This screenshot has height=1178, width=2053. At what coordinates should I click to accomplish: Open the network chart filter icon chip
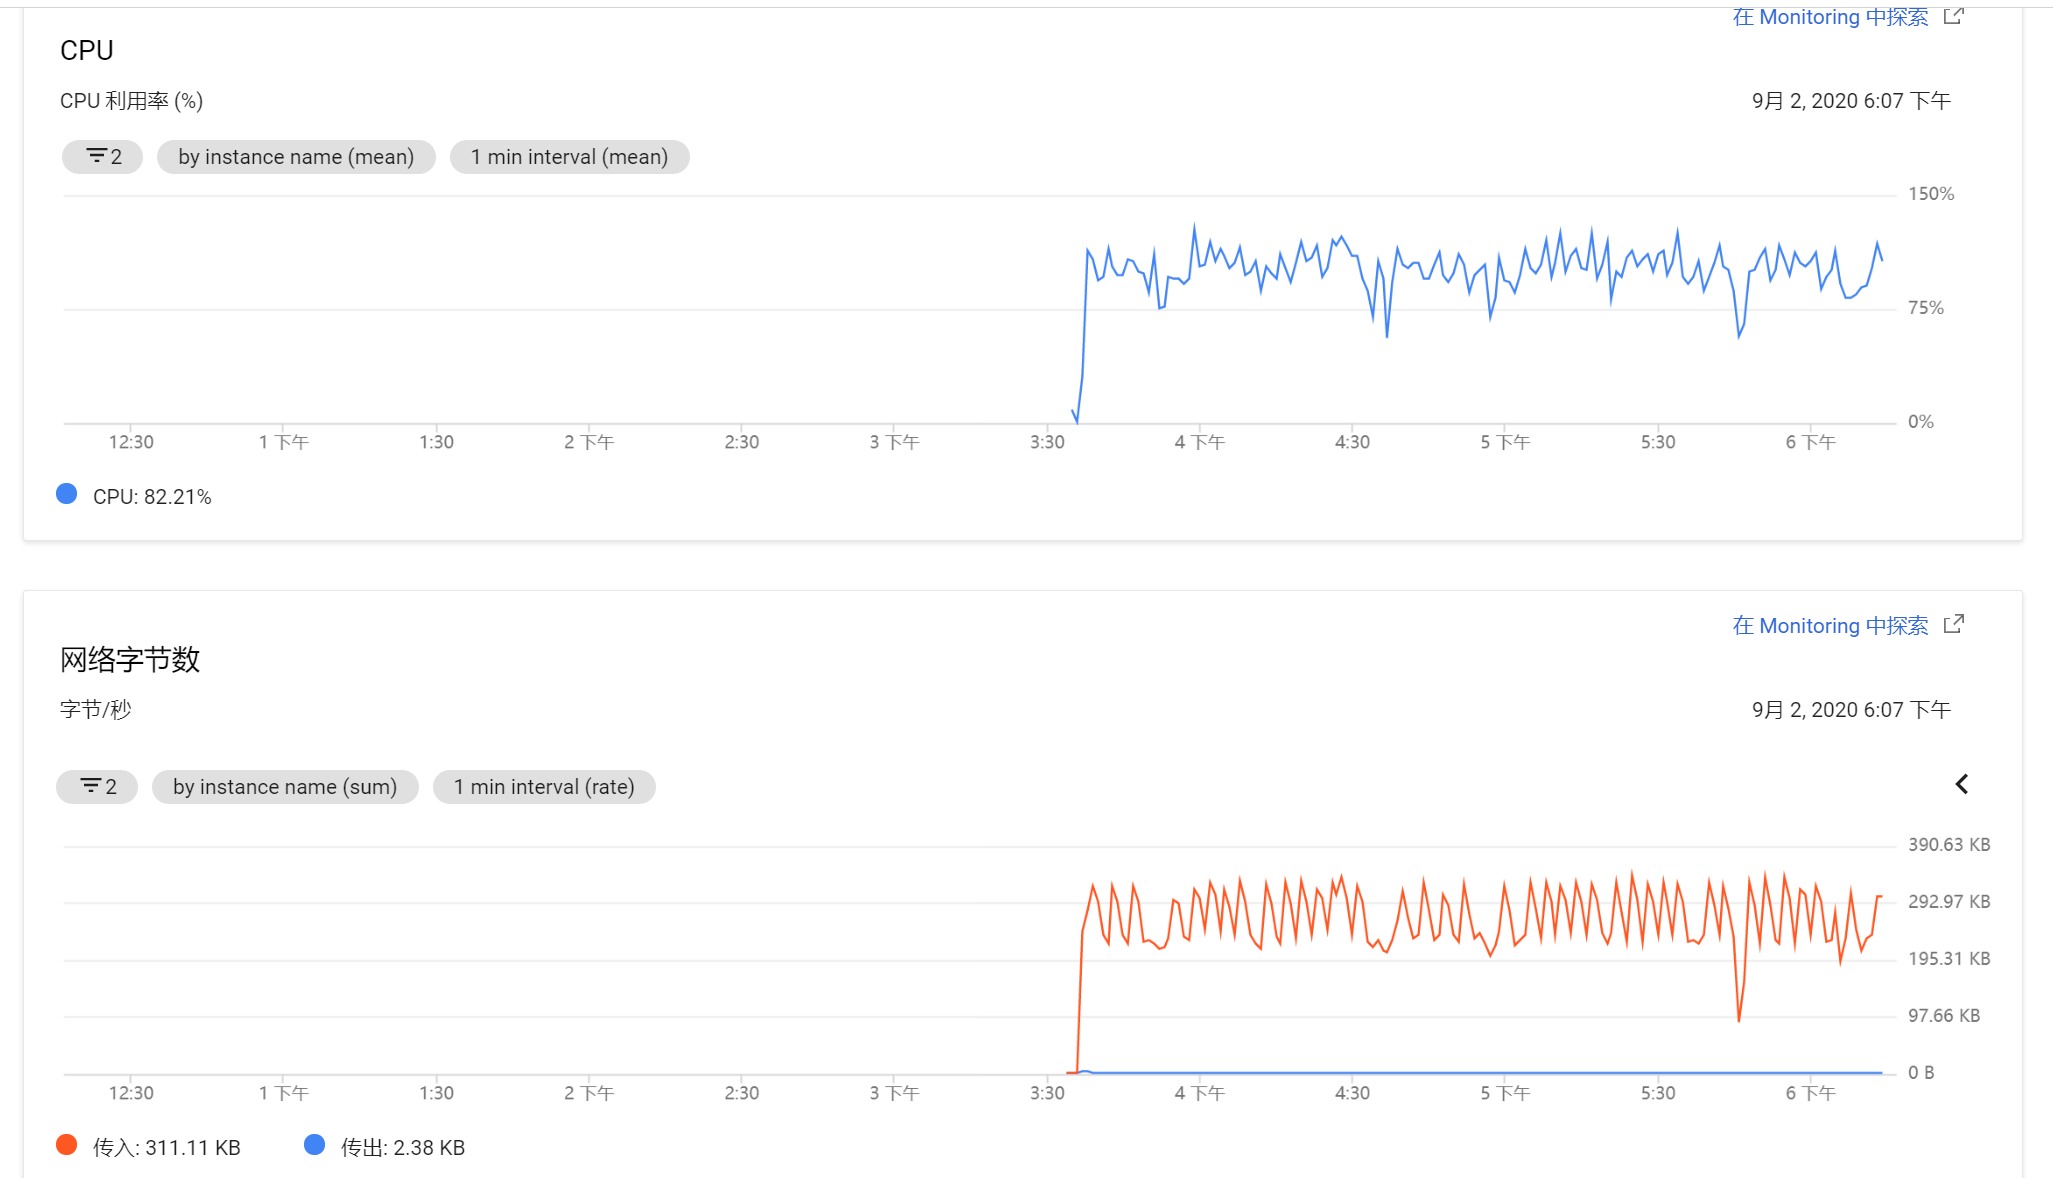tap(97, 787)
